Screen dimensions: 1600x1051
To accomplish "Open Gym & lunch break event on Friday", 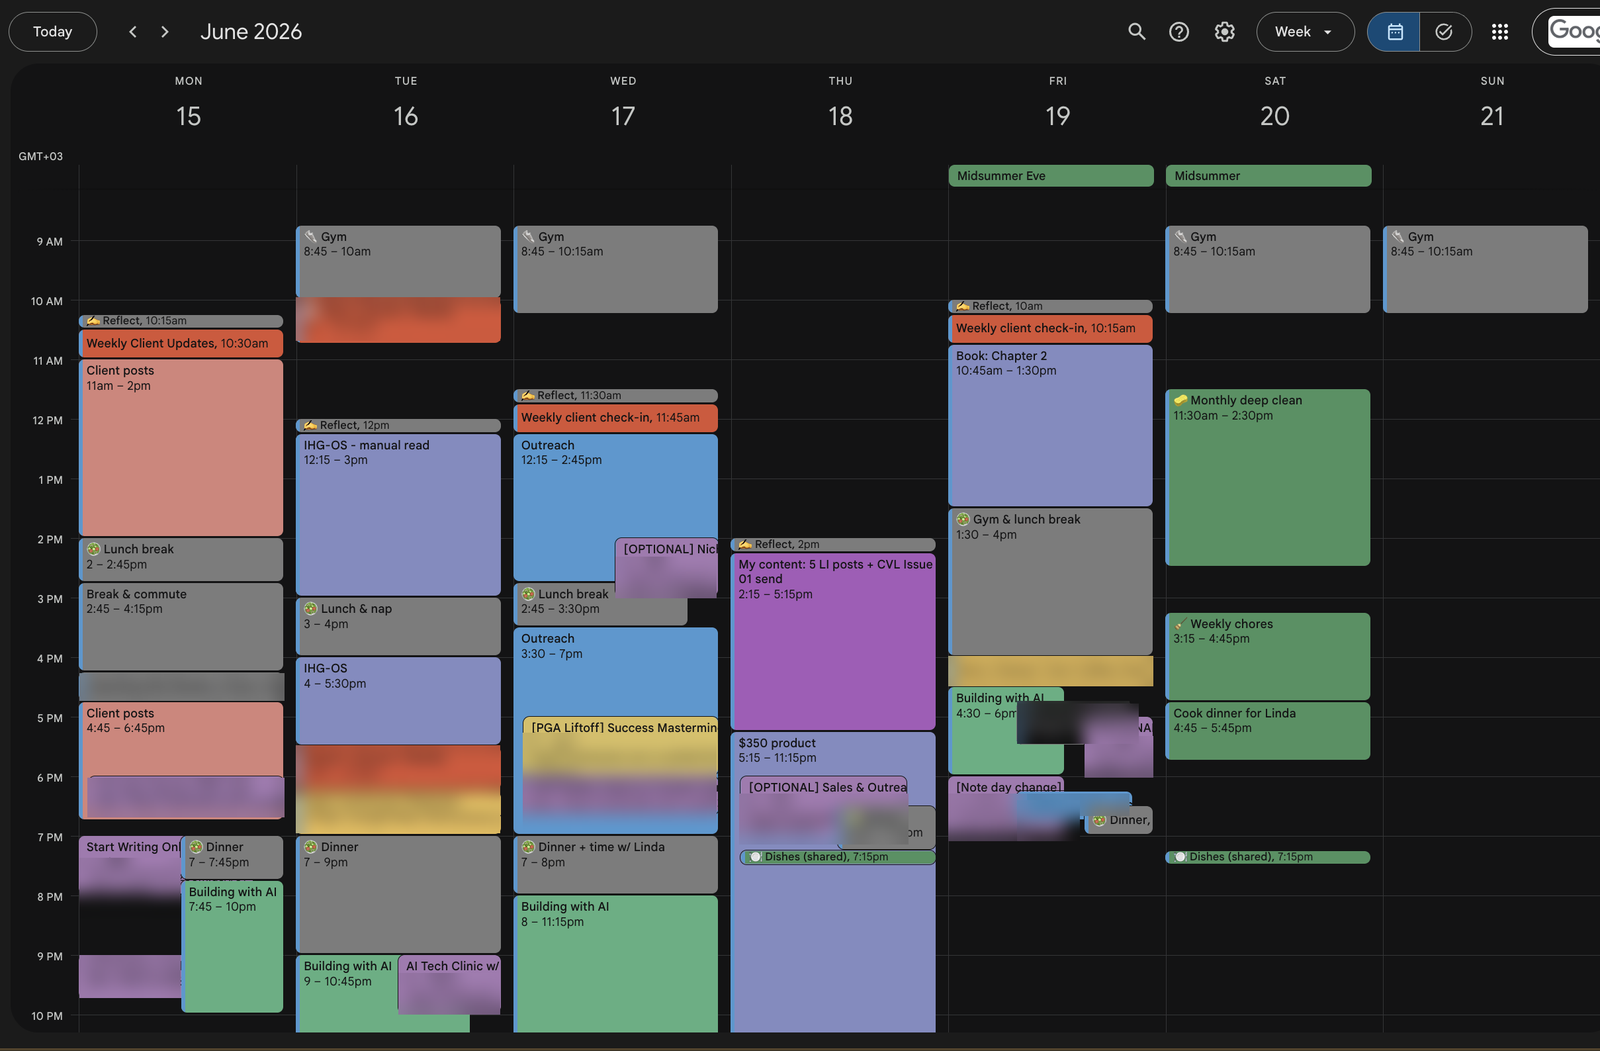I will point(1050,582).
